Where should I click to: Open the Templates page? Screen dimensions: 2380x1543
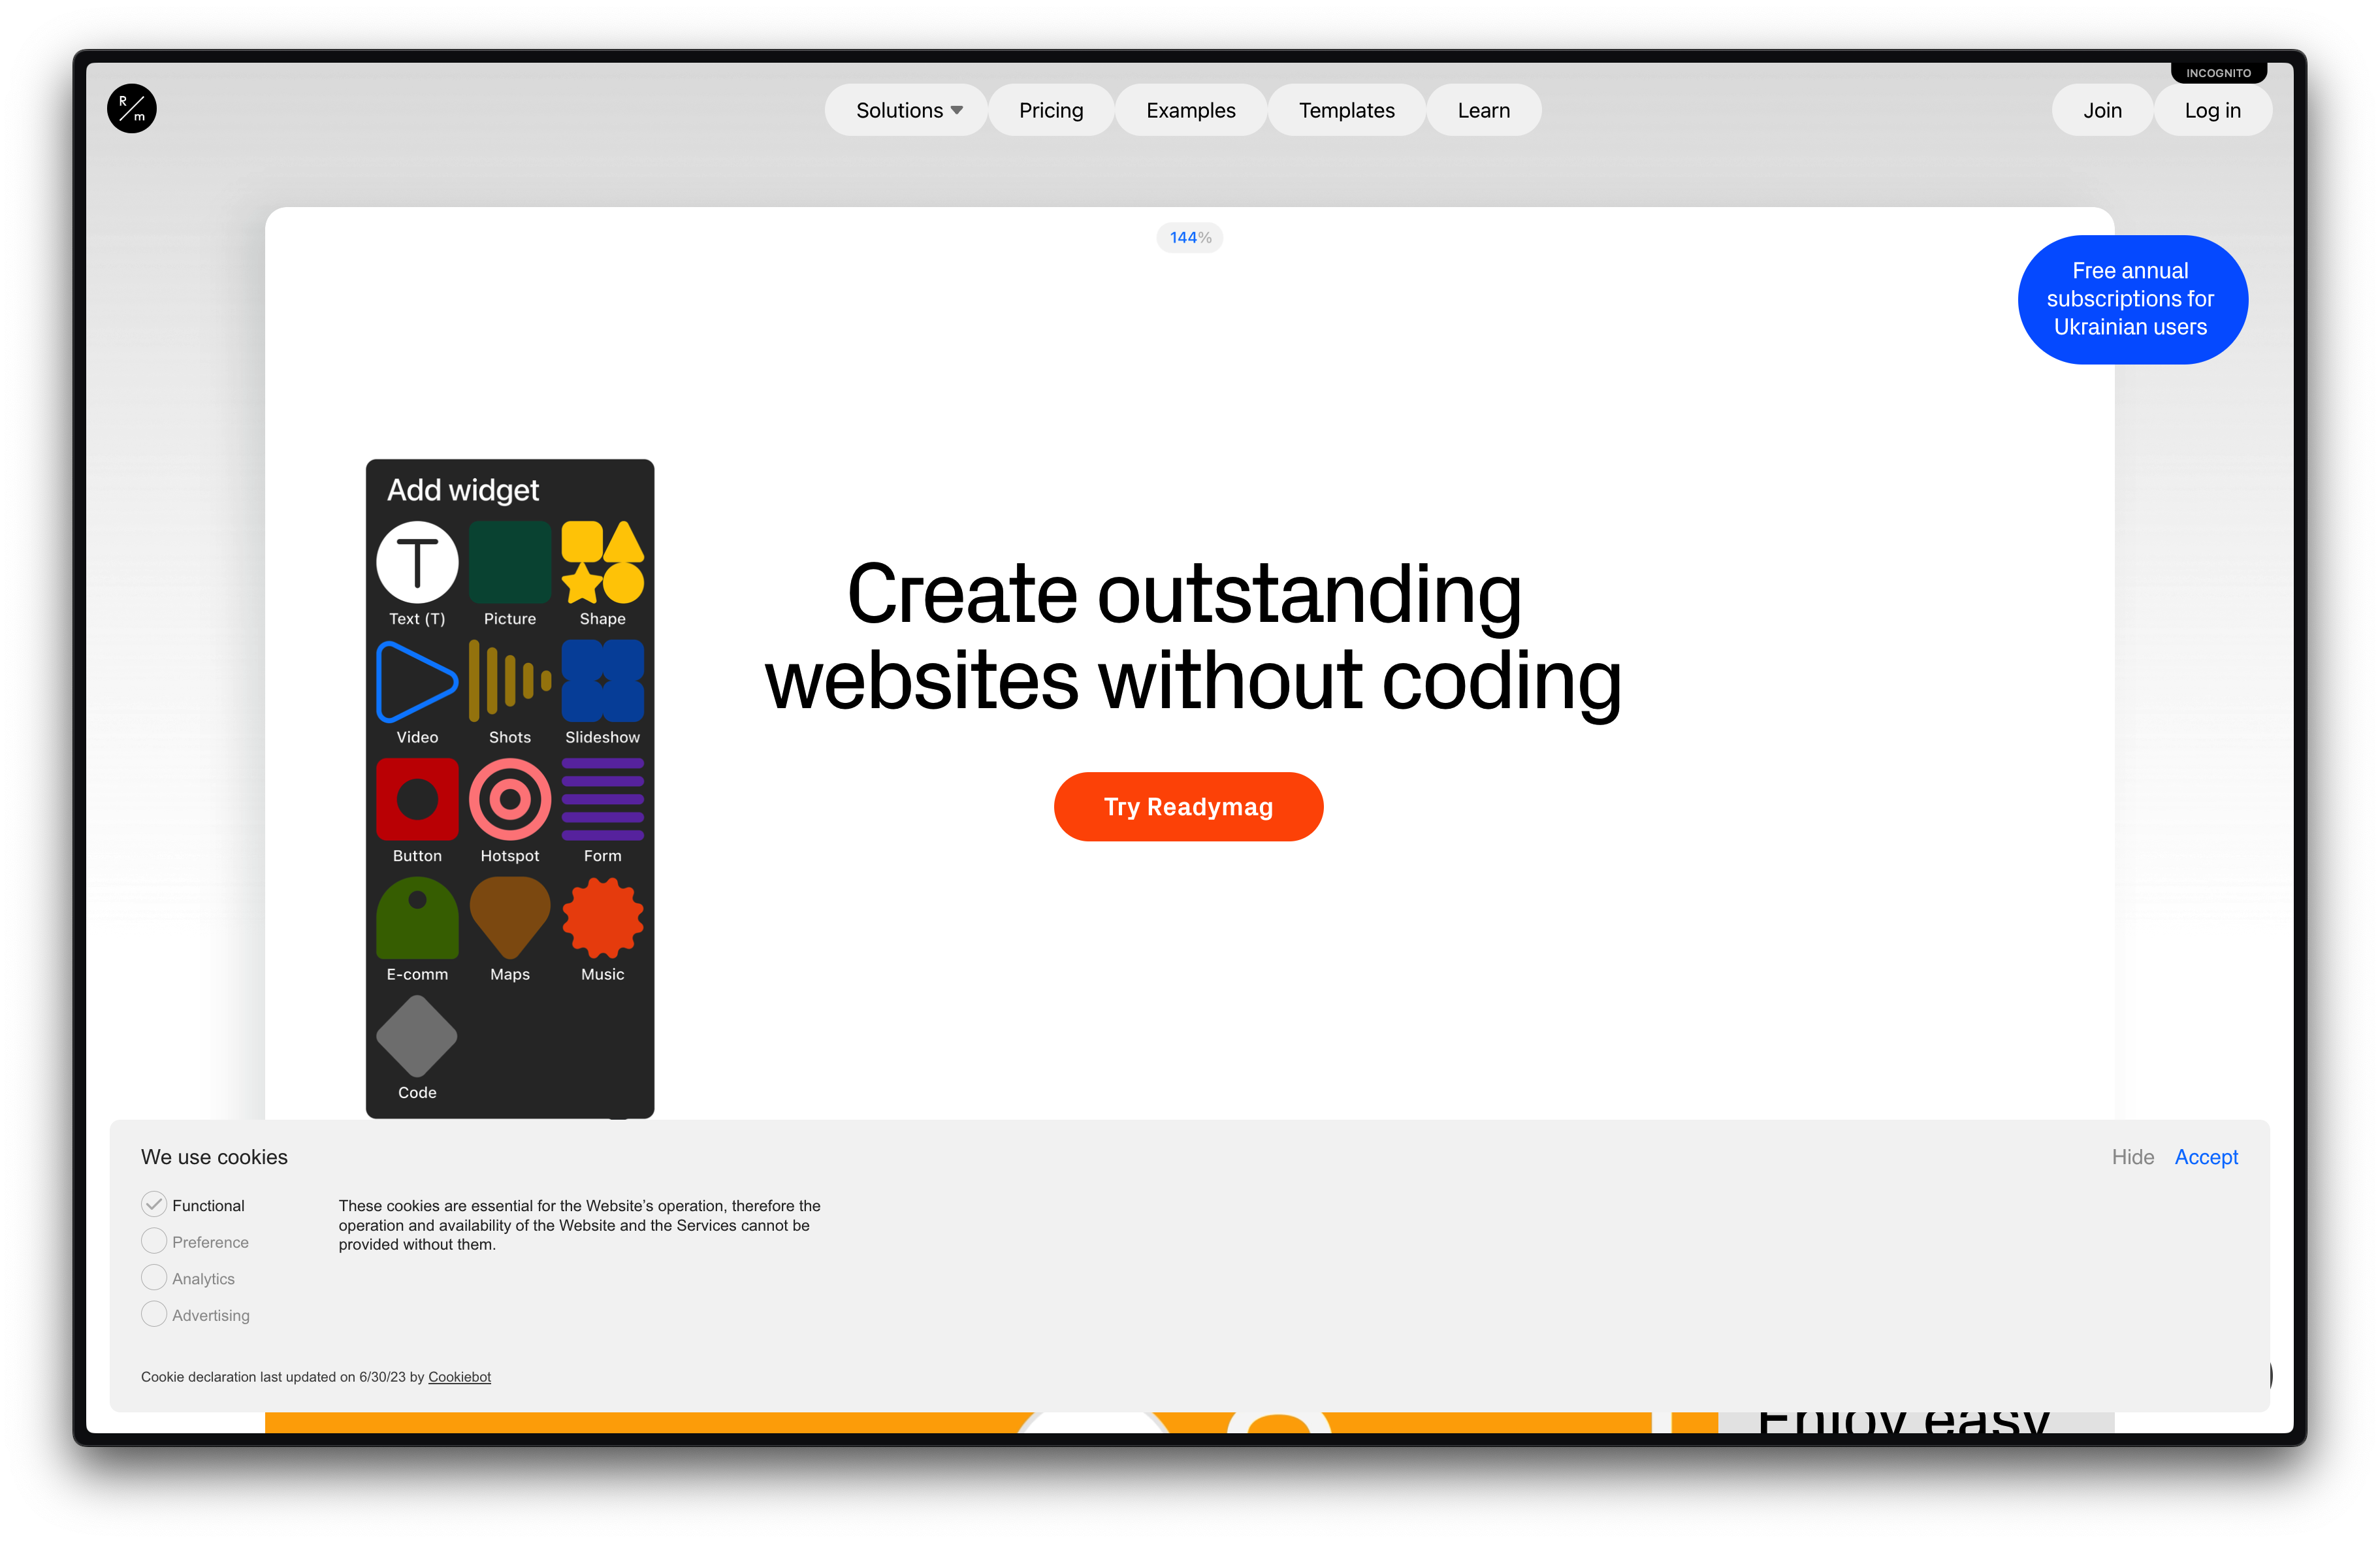click(x=1346, y=110)
